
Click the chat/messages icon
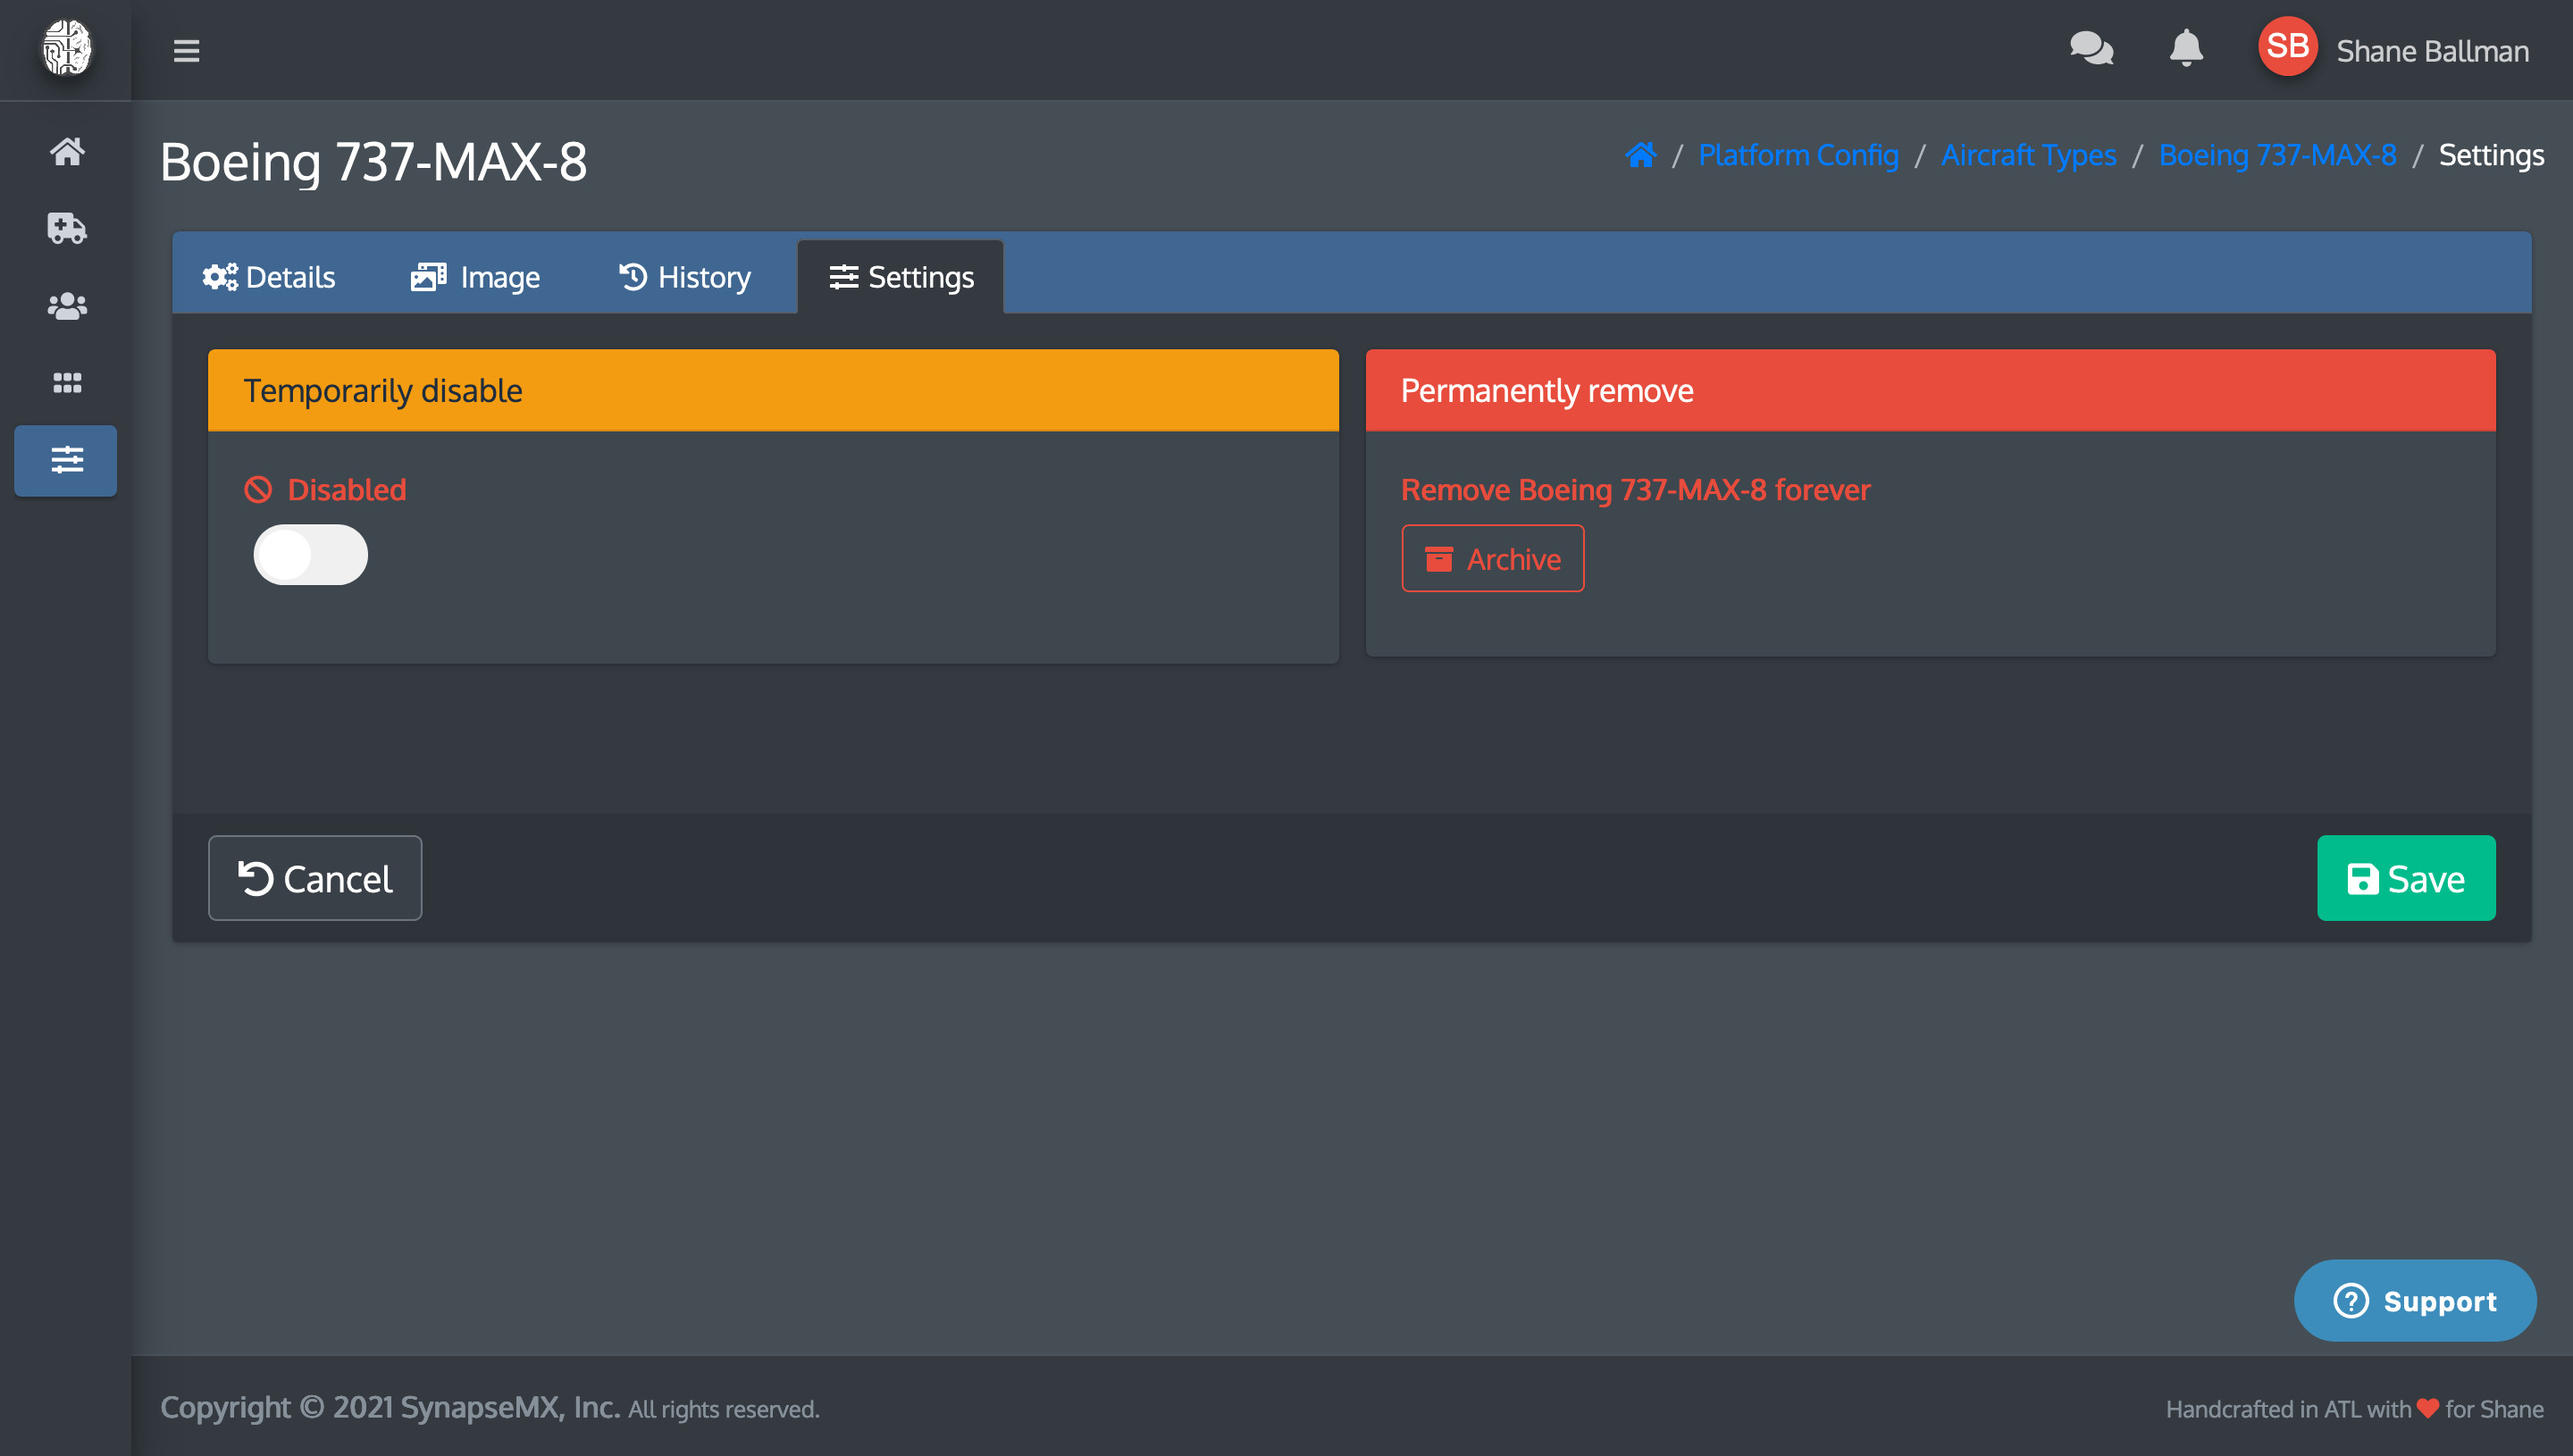[x=2092, y=47]
